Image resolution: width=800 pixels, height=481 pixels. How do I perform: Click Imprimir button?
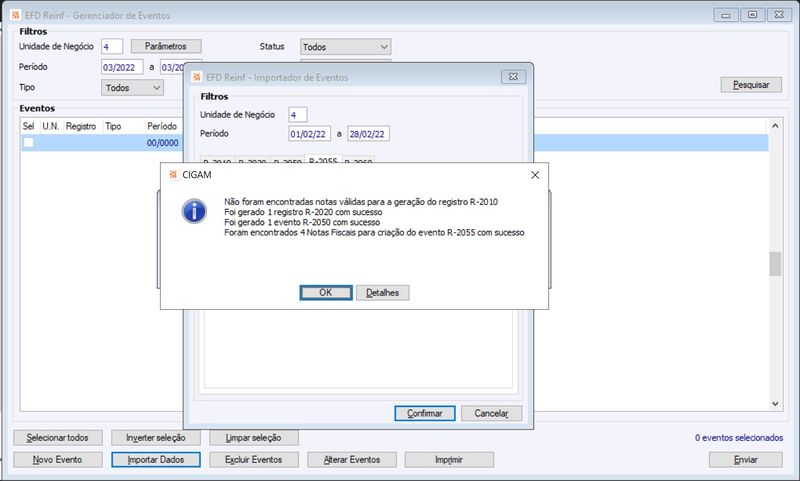pos(449,460)
